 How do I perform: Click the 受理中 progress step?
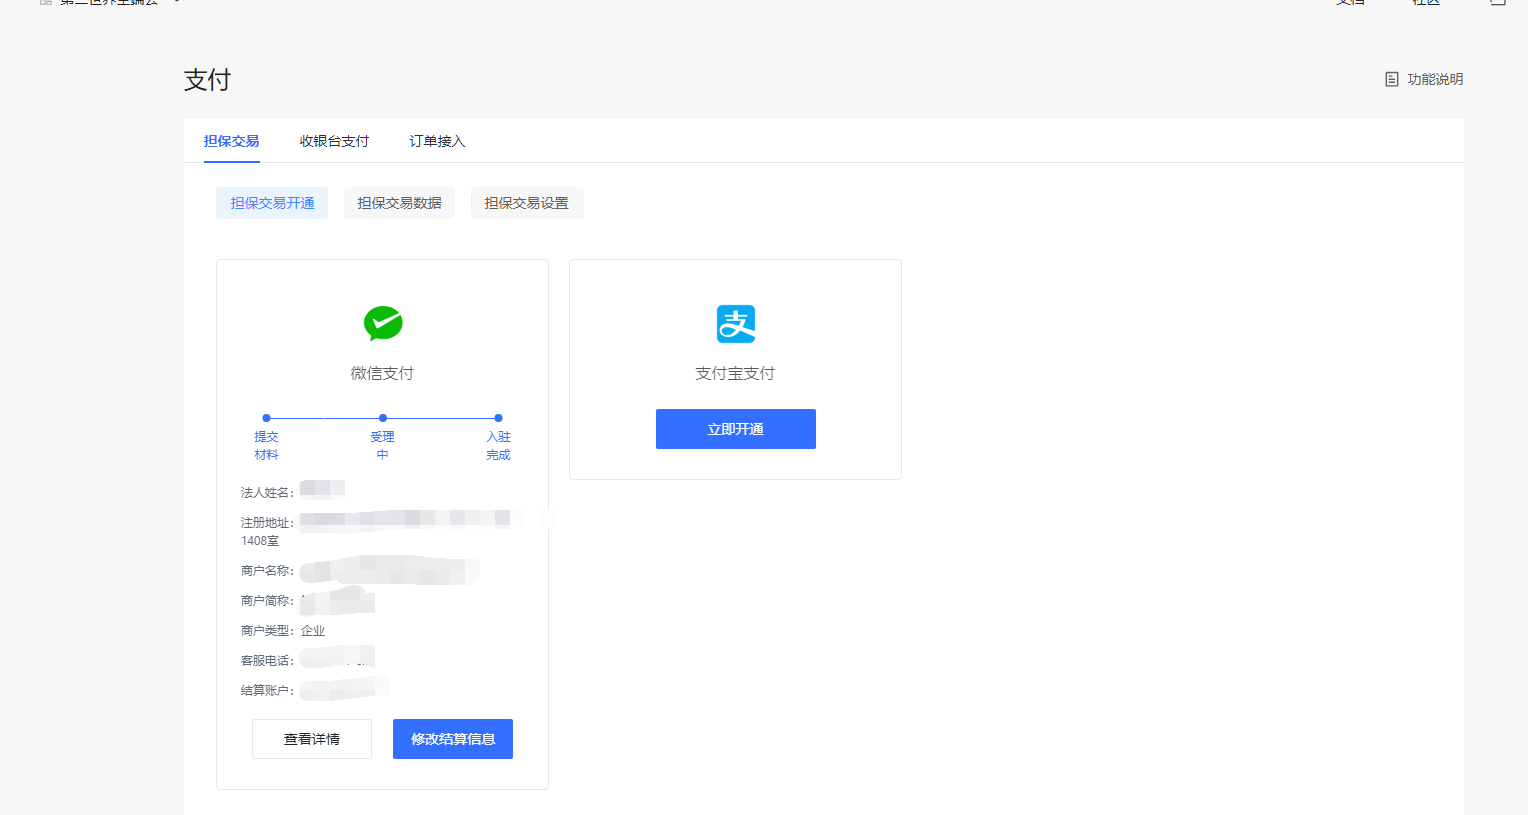click(x=382, y=437)
